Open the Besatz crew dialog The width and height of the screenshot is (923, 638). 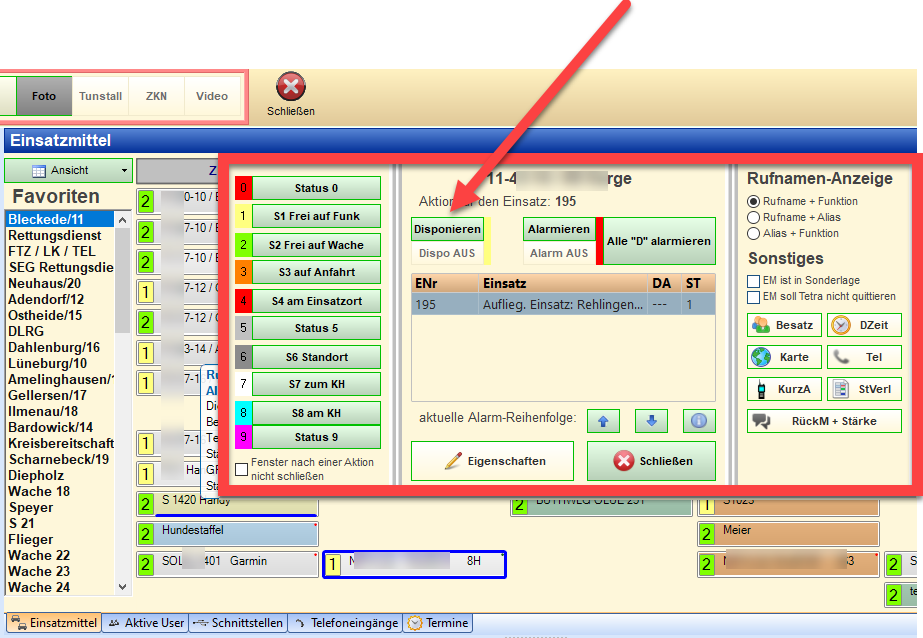[784, 325]
